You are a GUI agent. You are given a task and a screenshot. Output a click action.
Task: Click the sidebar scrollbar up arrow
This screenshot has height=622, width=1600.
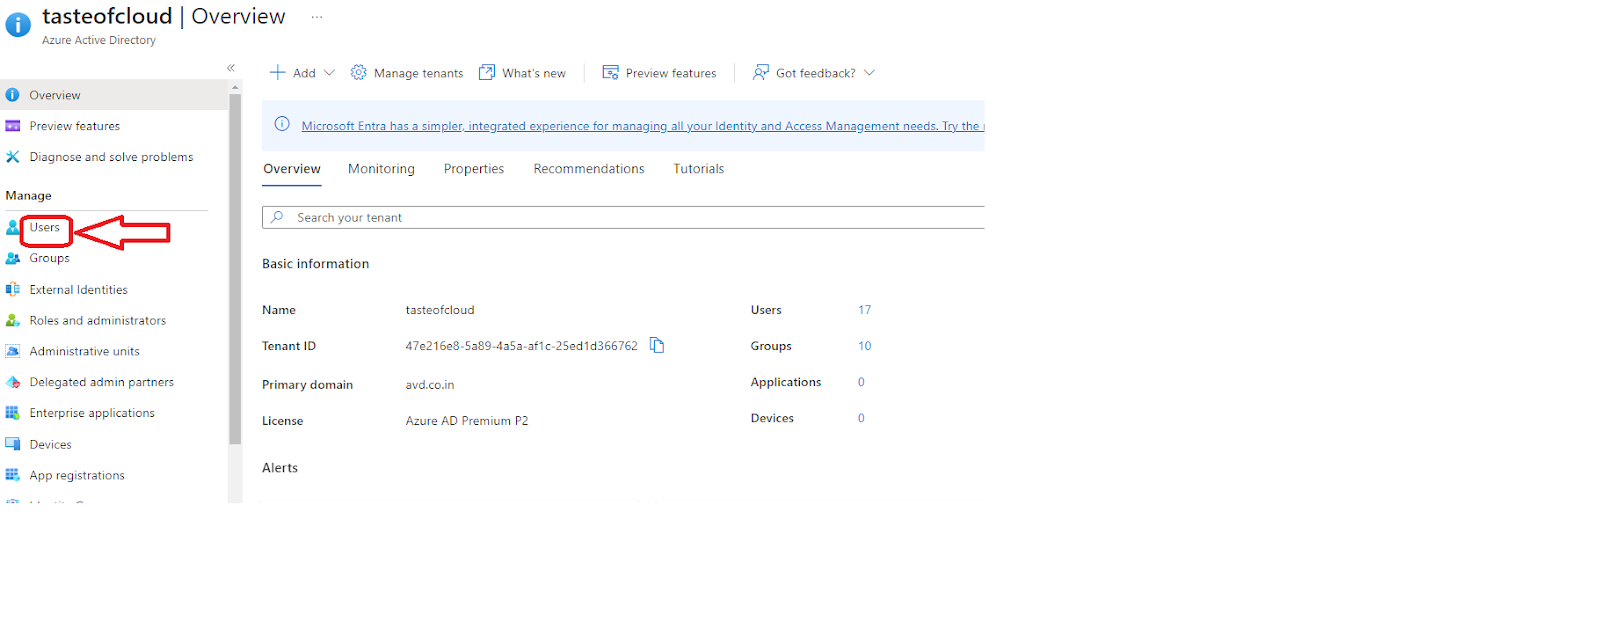pyautogui.click(x=235, y=87)
